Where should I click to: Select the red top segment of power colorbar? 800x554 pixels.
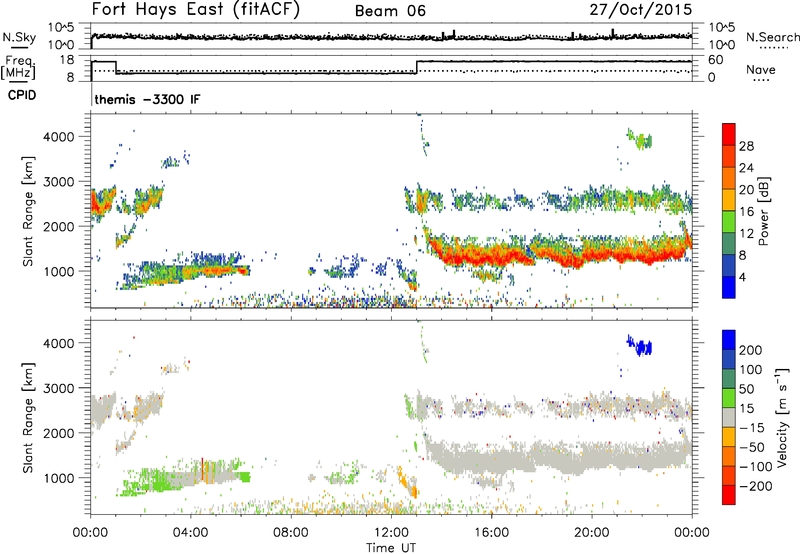[x=729, y=135]
